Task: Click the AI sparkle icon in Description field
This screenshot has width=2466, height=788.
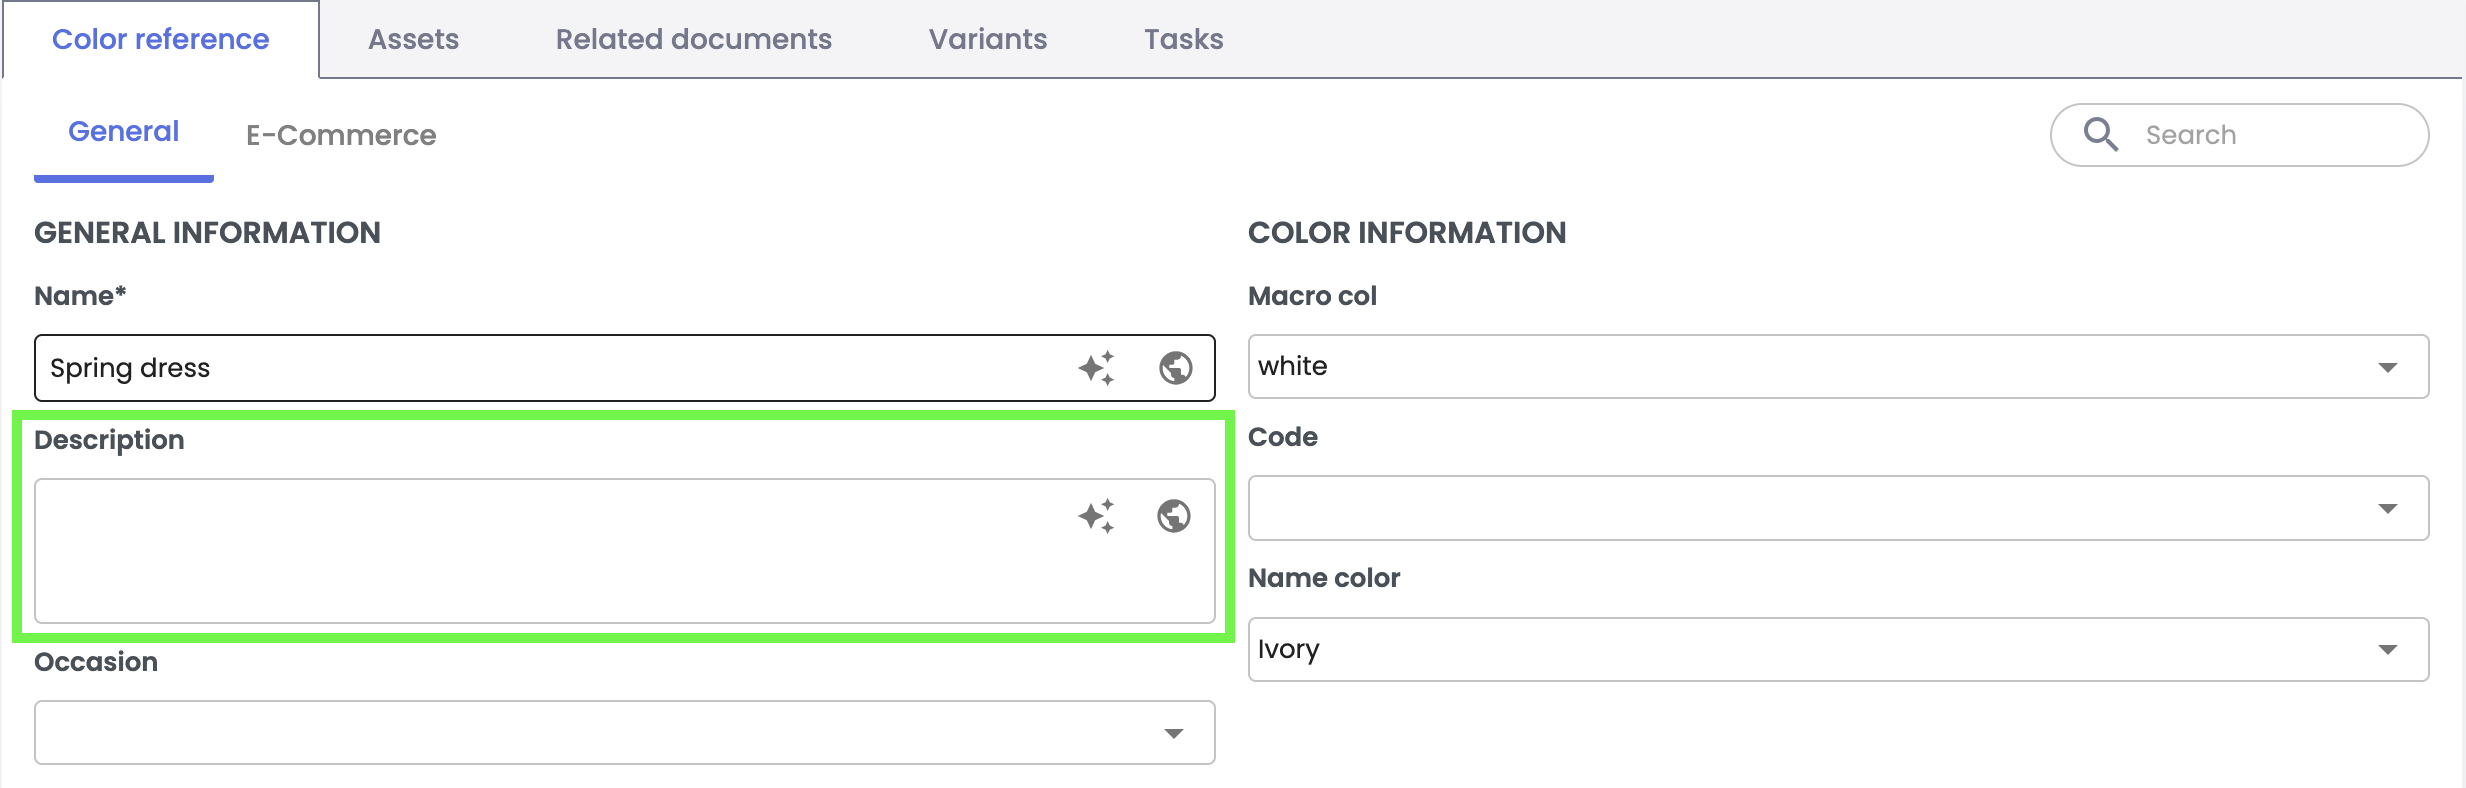Action: point(1096,516)
